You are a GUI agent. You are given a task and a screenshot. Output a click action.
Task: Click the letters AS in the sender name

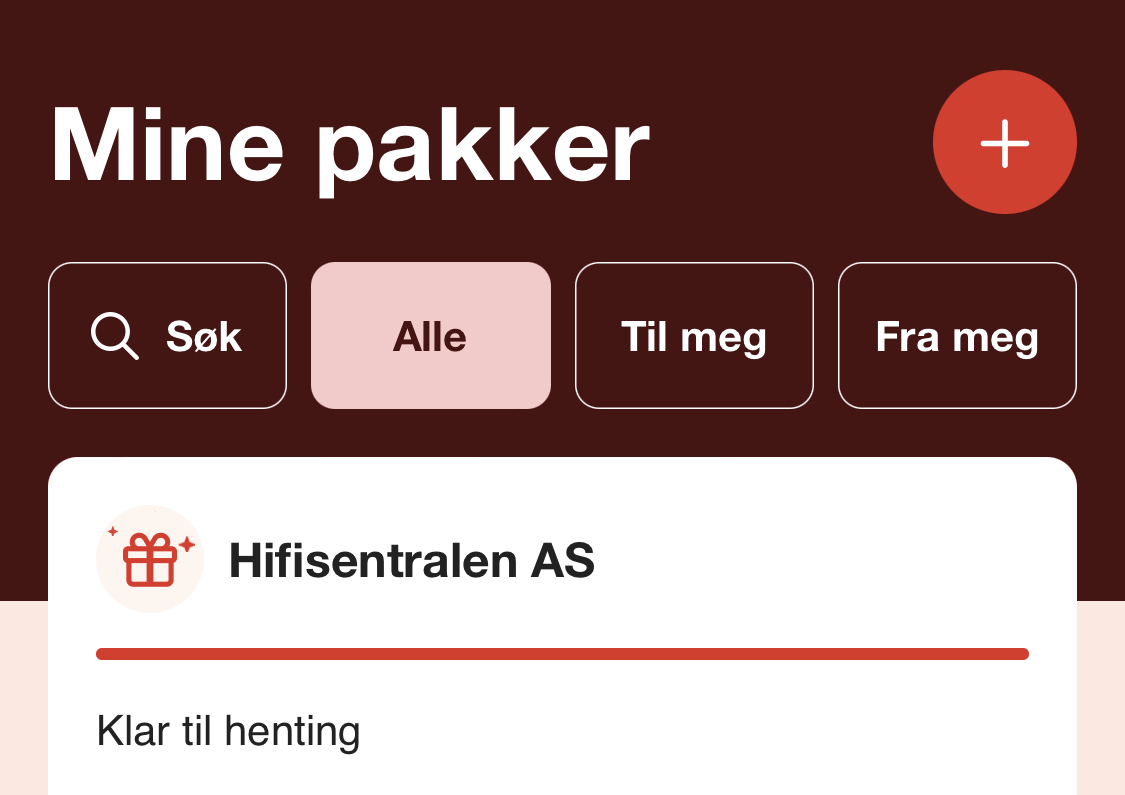[x=562, y=560]
